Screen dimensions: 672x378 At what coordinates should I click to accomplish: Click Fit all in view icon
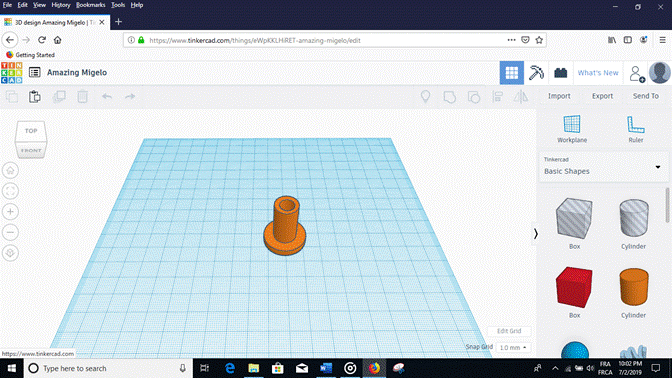[10, 191]
